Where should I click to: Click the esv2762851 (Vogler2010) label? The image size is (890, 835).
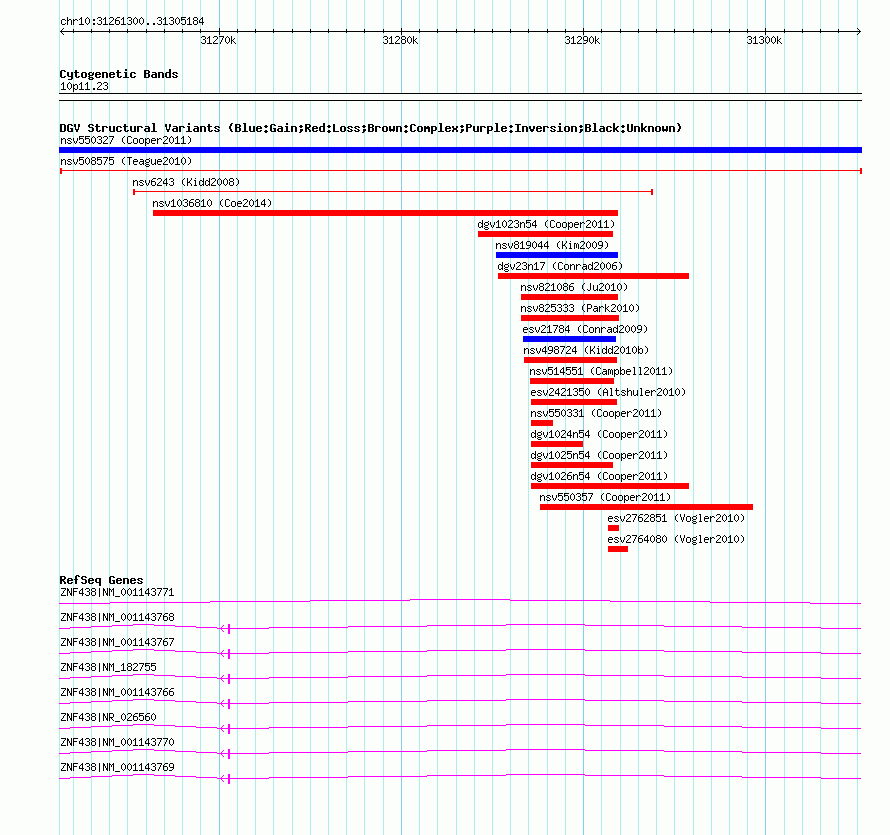pyautogui.click(x=676, y=518)
